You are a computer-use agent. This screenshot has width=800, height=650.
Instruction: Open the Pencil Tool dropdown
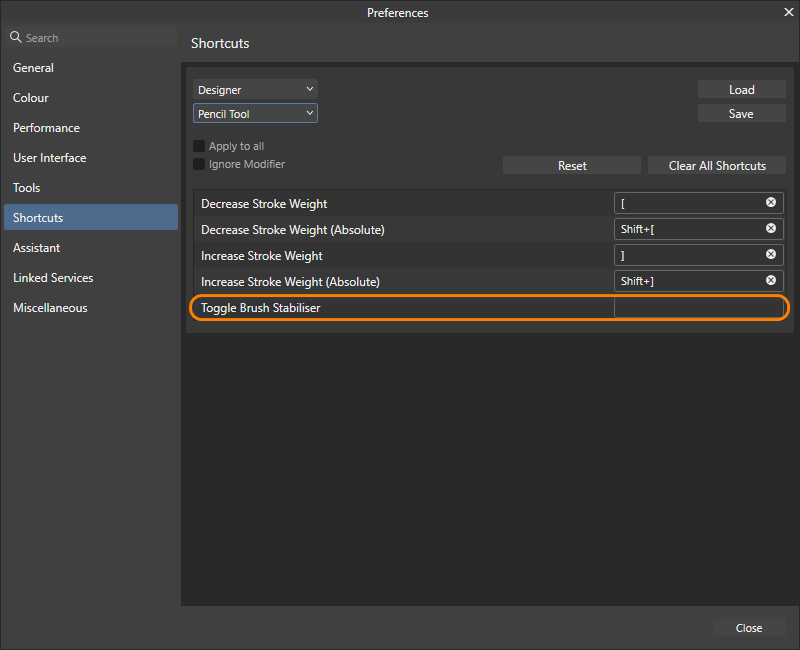click(x=255, y=112)
